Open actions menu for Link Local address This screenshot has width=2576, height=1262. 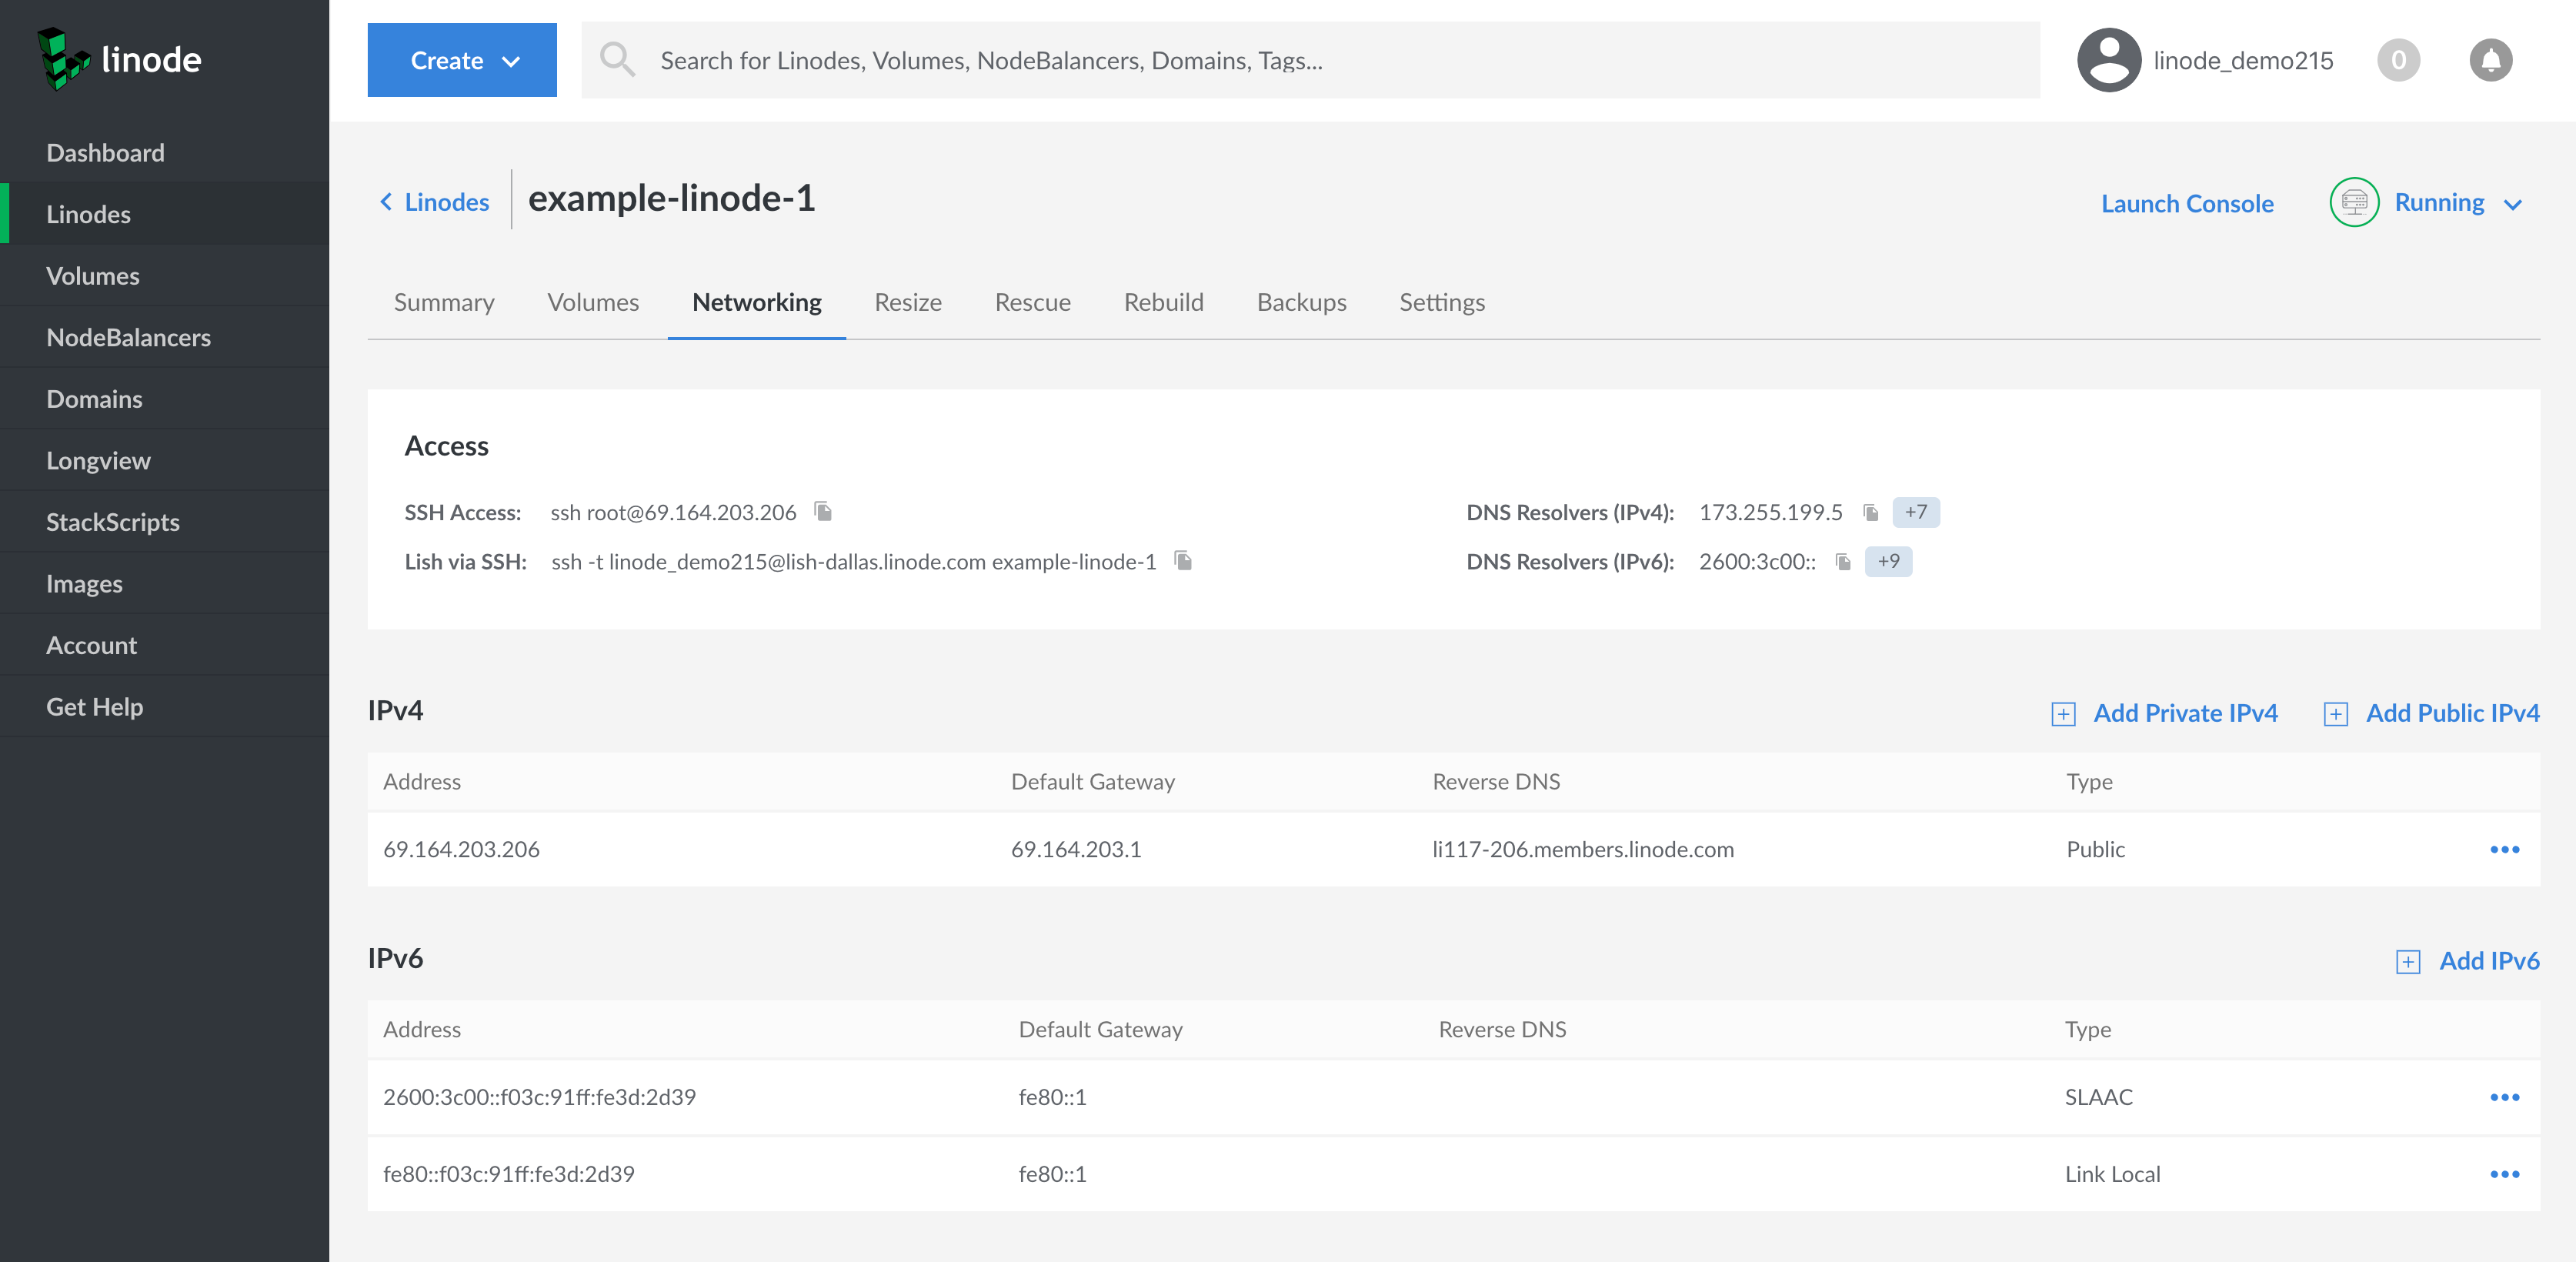pos(2503,1174)
